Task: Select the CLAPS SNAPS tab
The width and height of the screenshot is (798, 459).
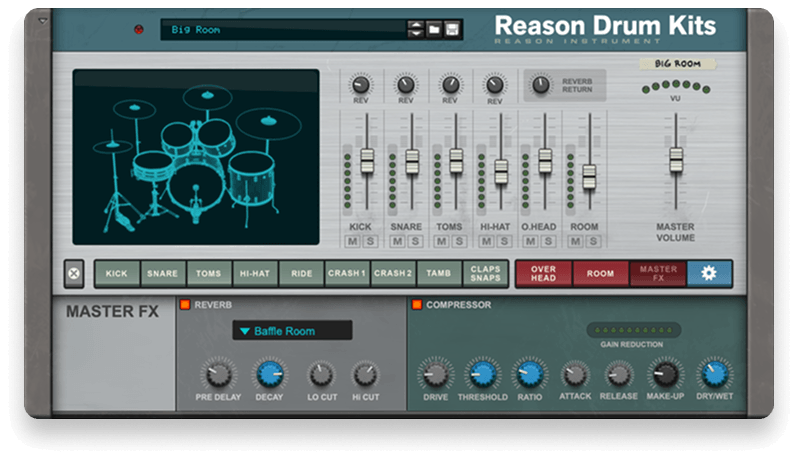Action: tap(486, 274)
